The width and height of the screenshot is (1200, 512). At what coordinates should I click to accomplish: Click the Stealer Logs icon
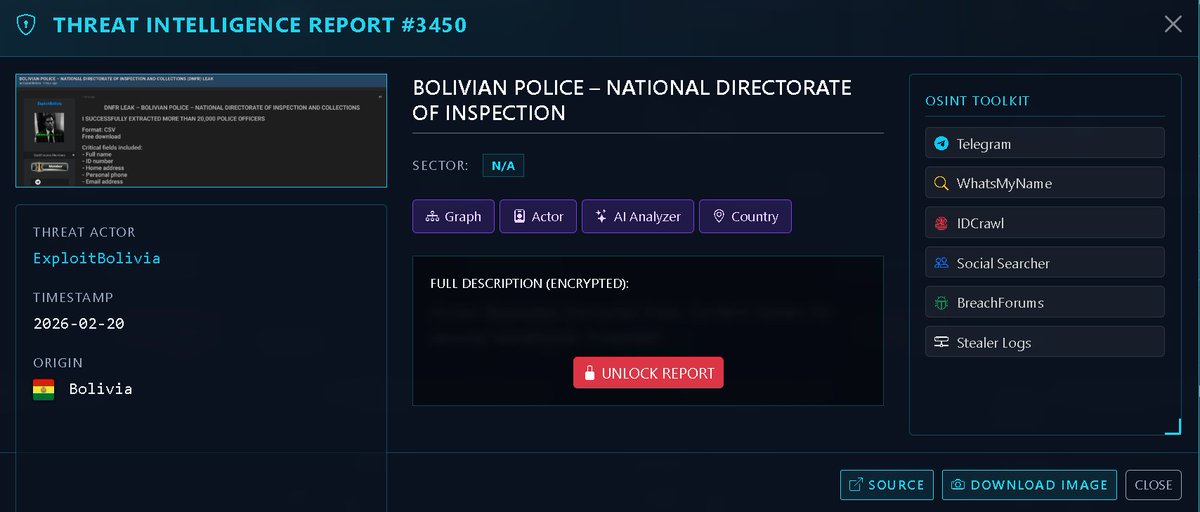[x=941, y=342]
